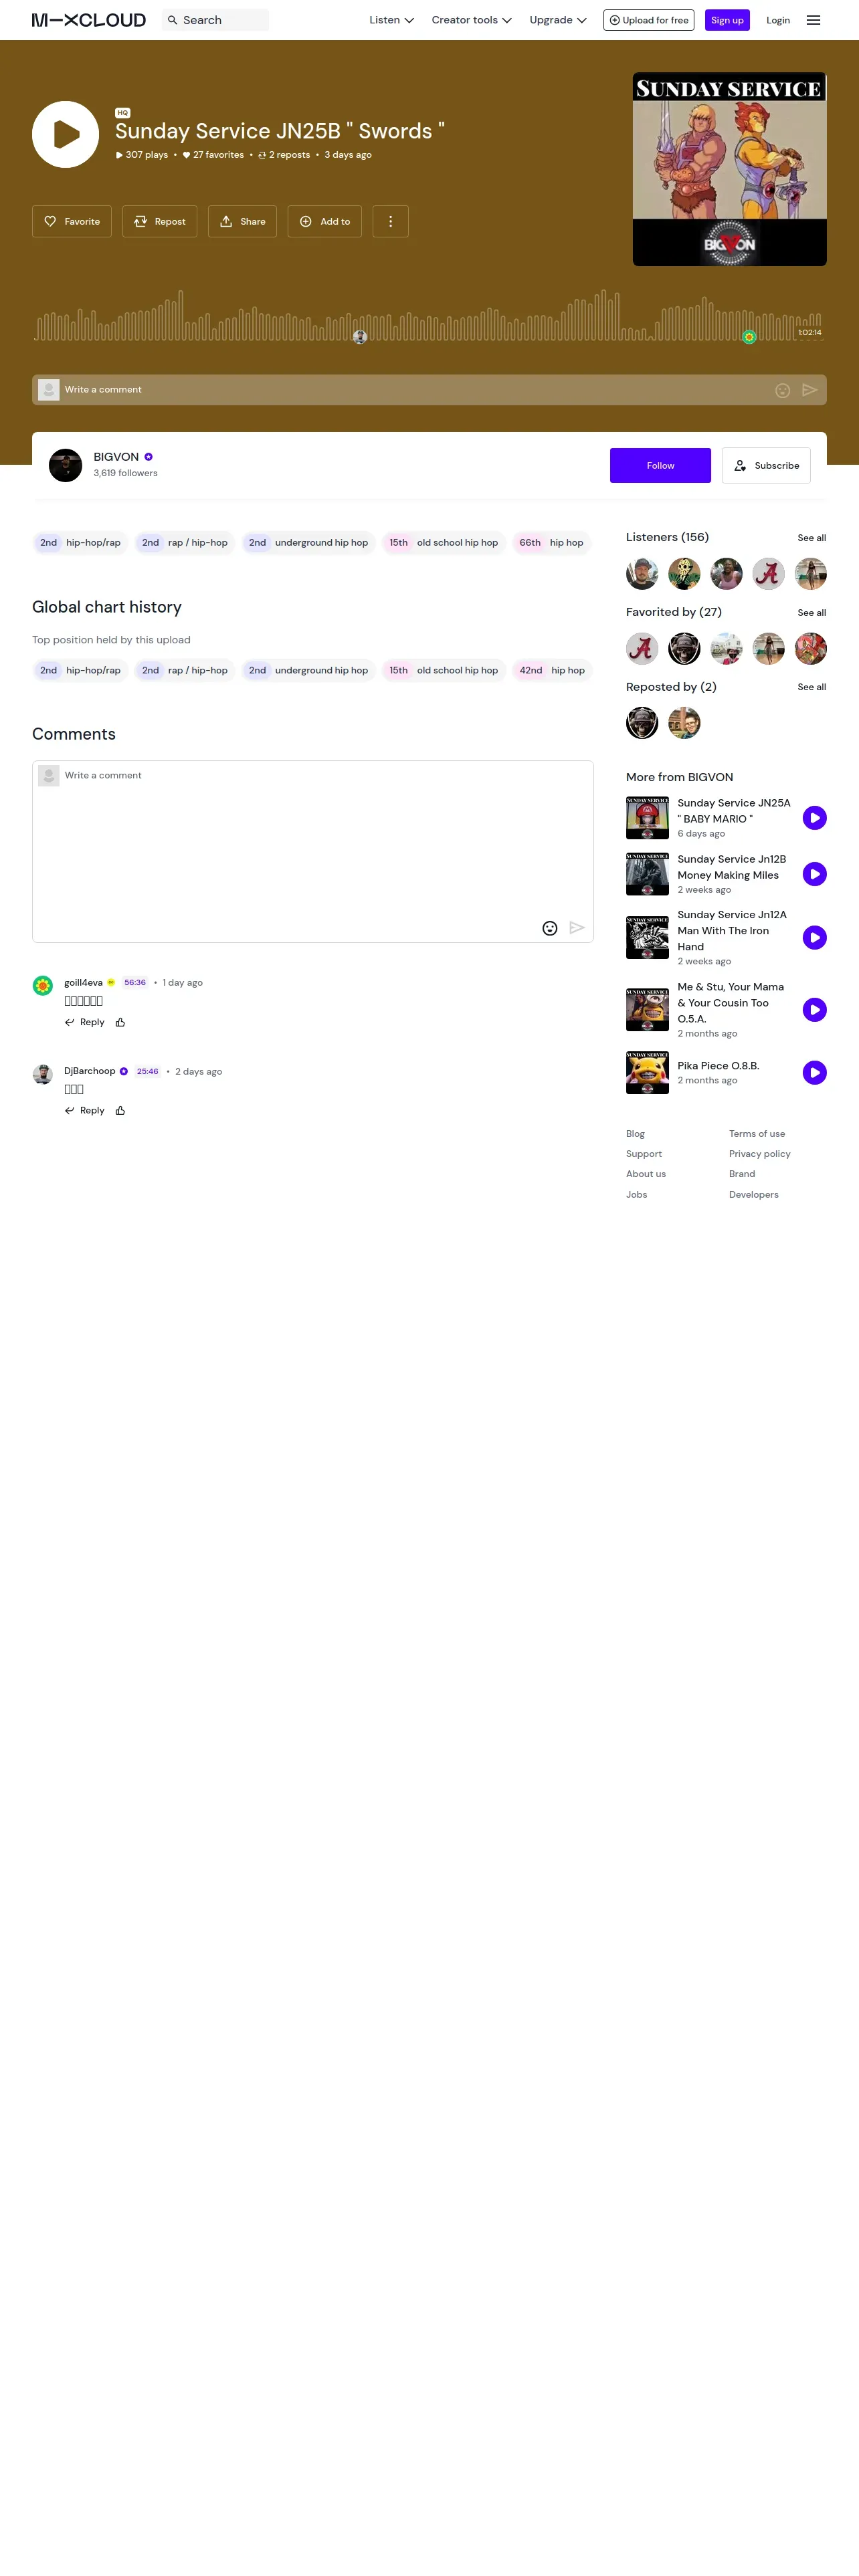Open first Favorited by avatar
This screenshot has height=2576, width=859.
642,649
